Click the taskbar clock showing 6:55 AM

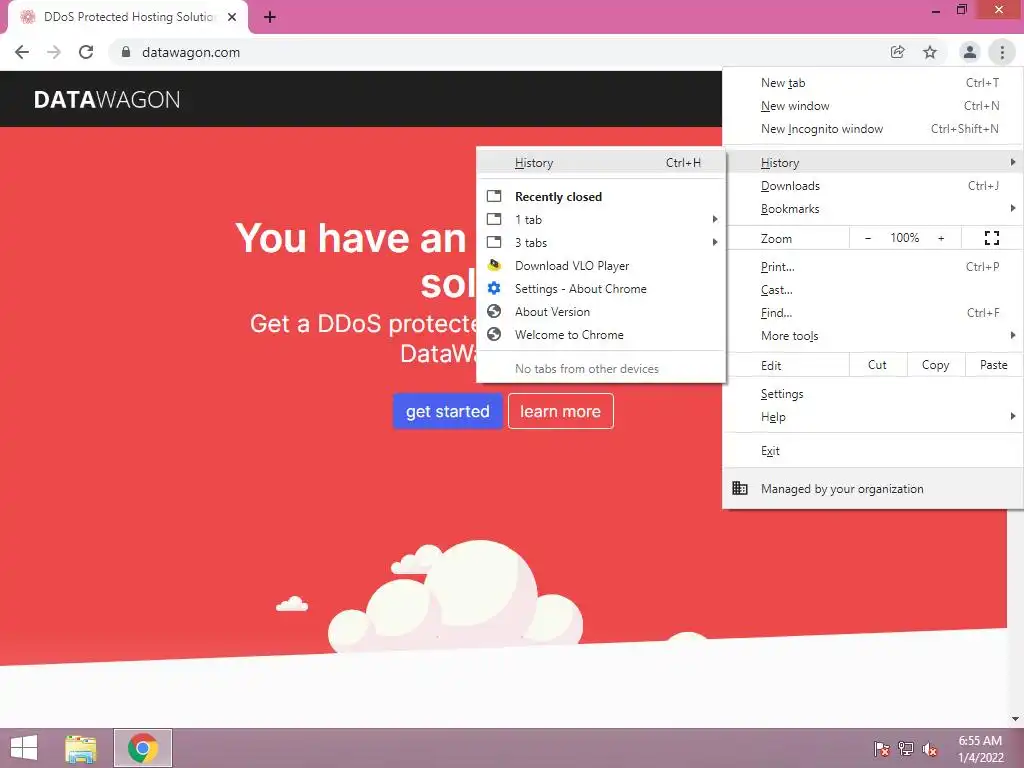tap(980, 748)
